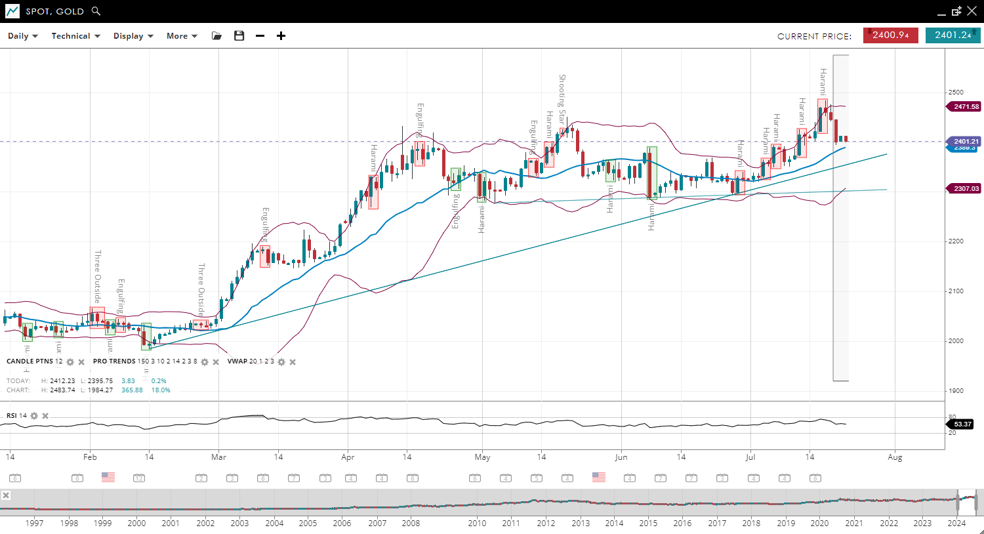Image resolution: width=984 pixels, height=534 pixels.
Task: Remove the CANDLE PTNS indicator
Action: point(82,362)
